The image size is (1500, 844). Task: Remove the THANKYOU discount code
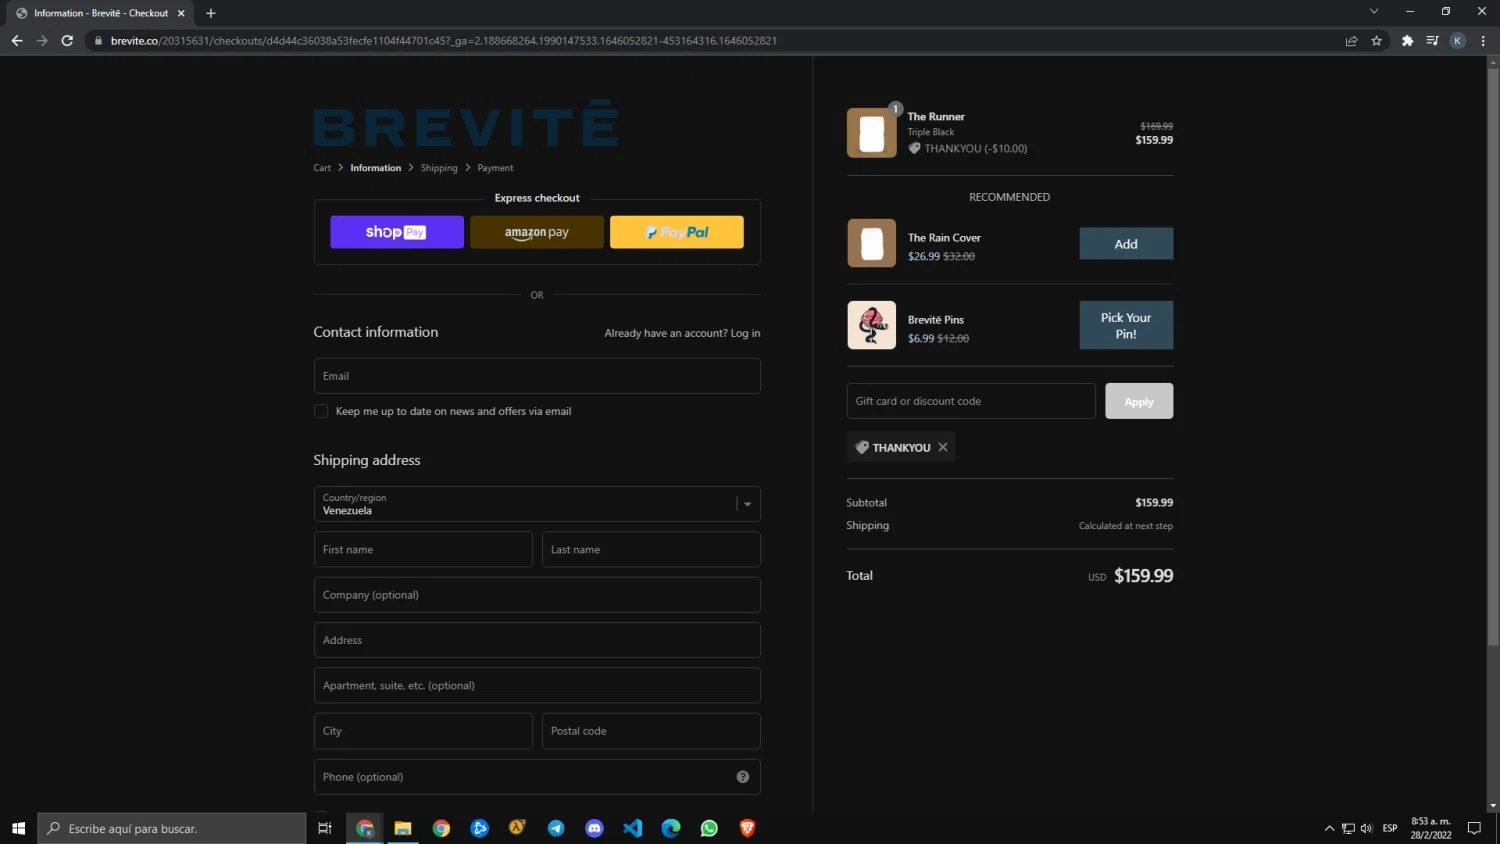[943, 447]
